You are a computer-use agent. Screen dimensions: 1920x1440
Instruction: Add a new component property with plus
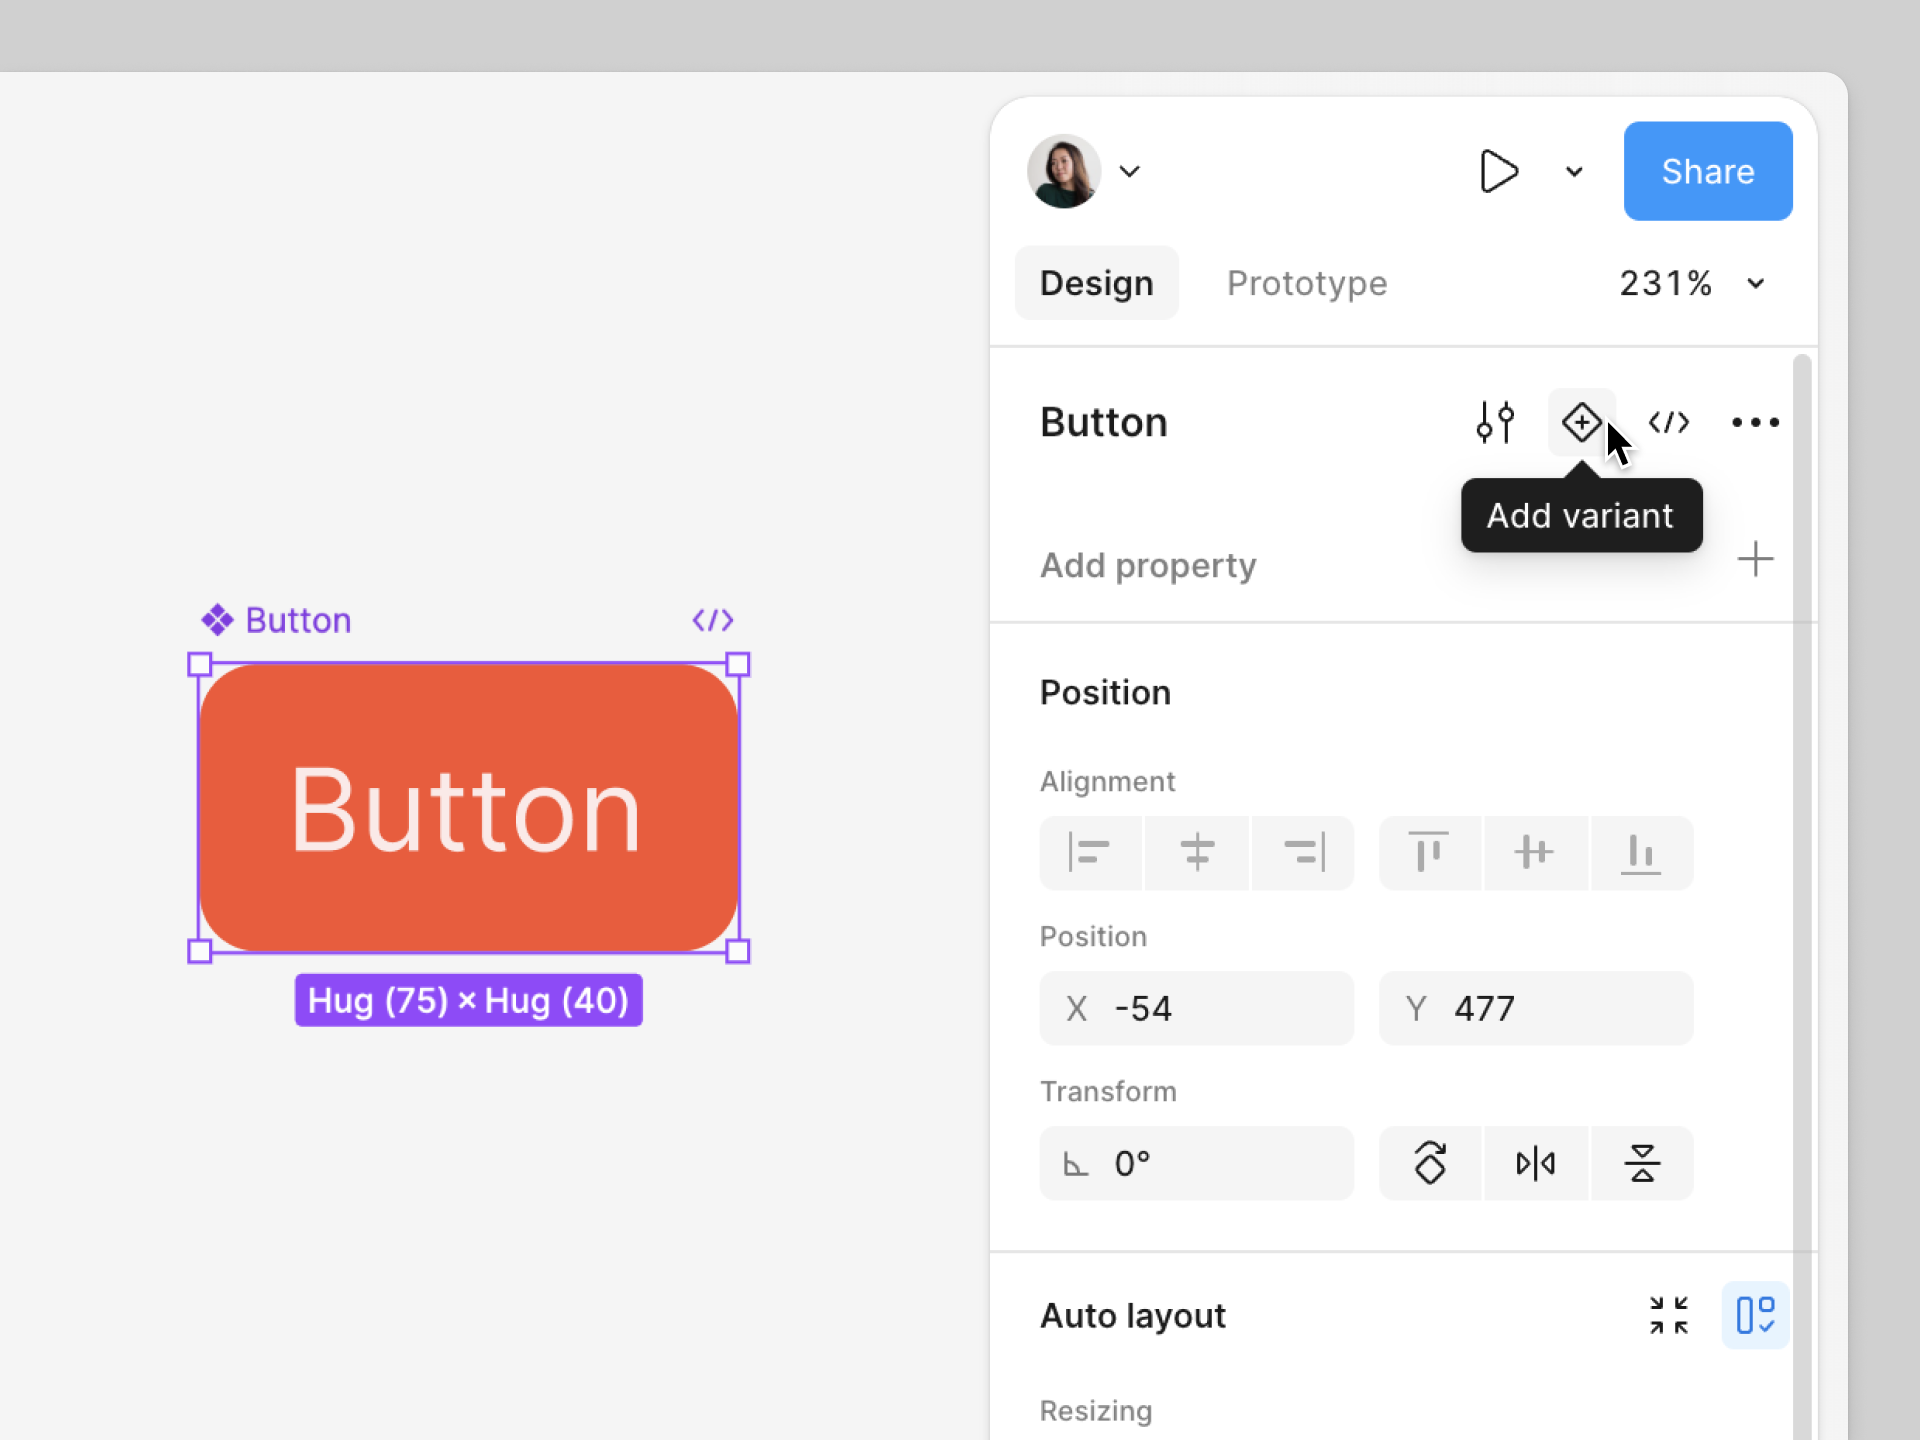(x=1756, y=560)
